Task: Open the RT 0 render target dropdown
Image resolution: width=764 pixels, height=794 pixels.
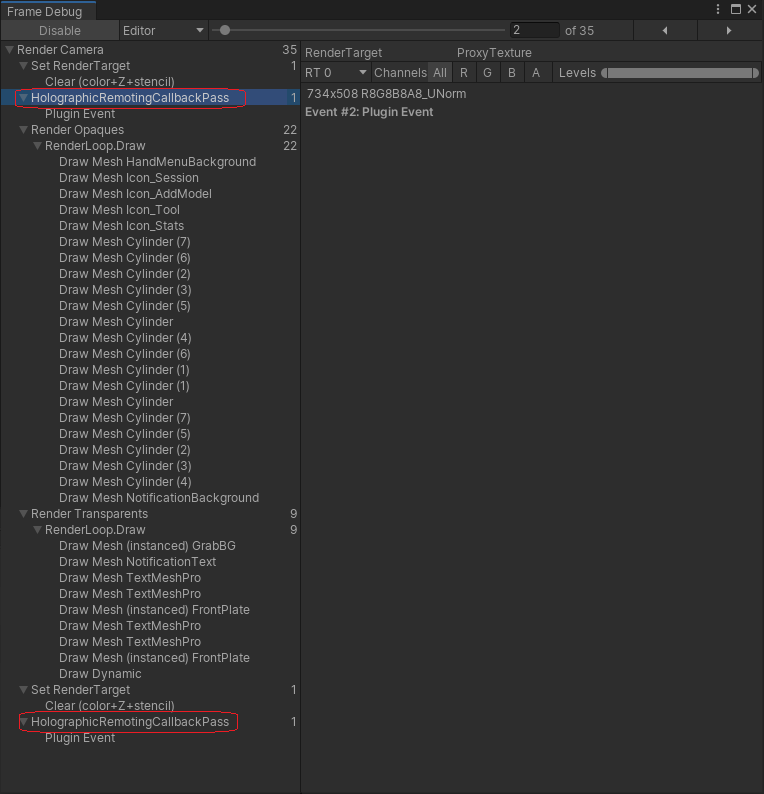Action: coord(336,73)
